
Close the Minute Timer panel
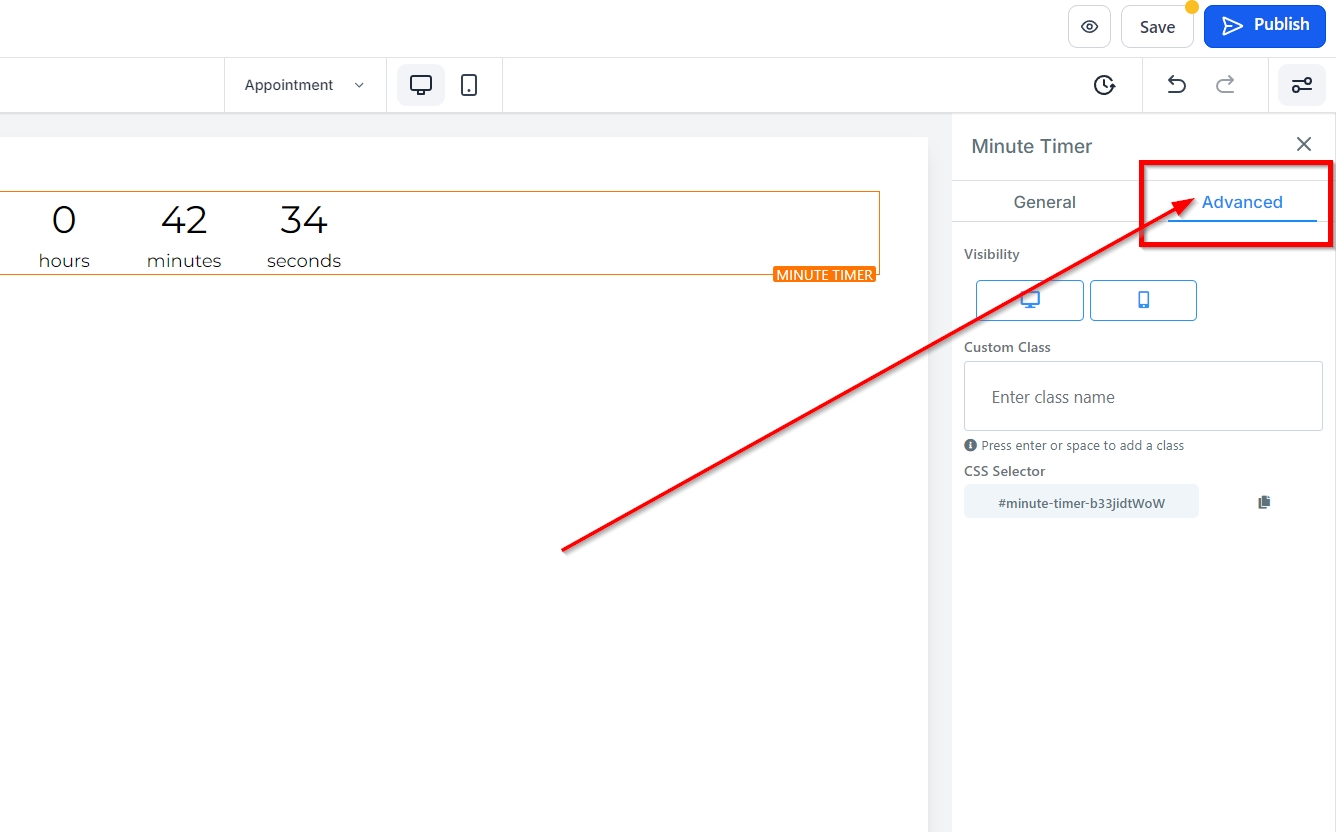pos(1304,145)
